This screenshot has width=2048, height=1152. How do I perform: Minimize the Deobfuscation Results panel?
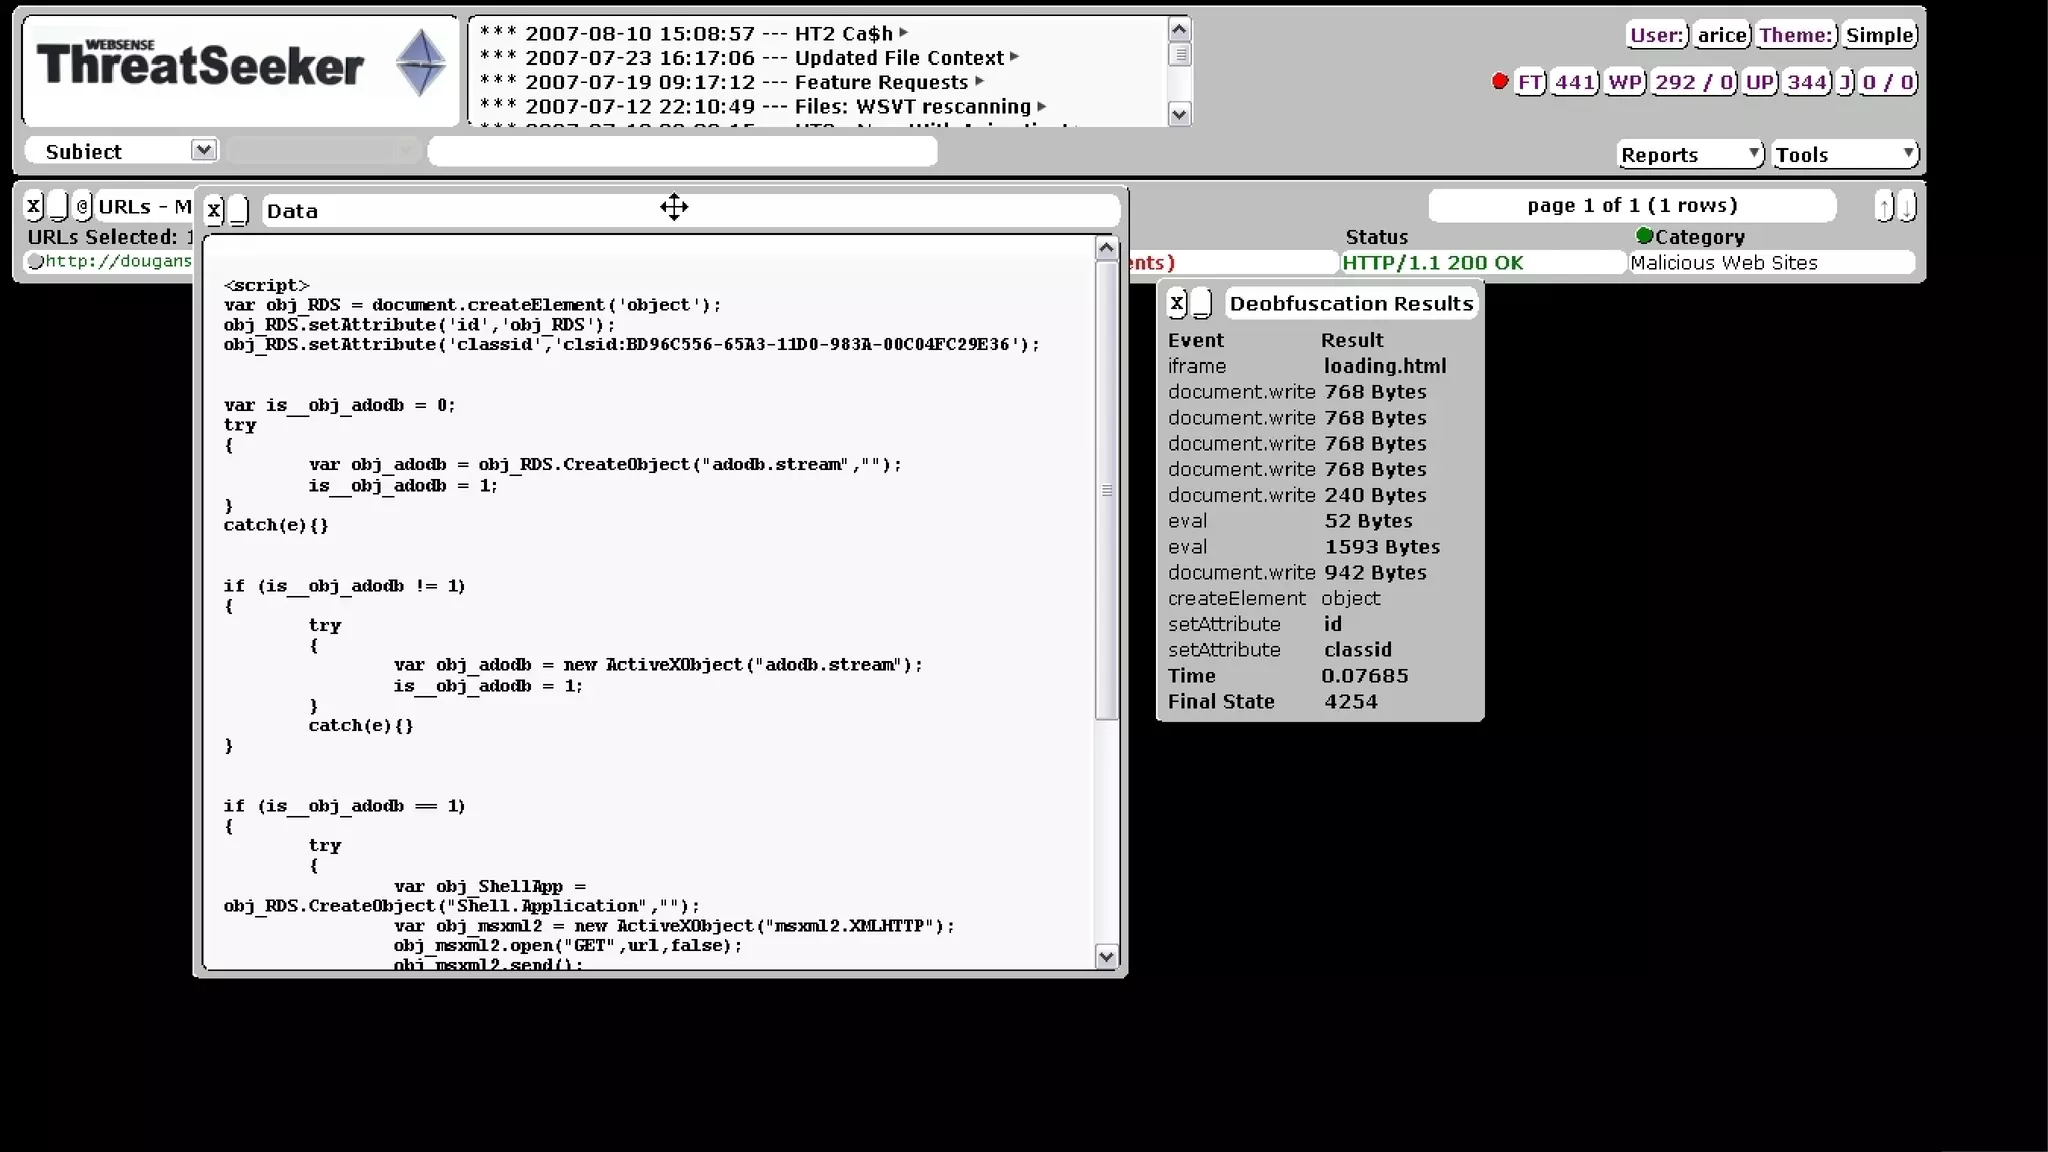(x=1203, y=303)
